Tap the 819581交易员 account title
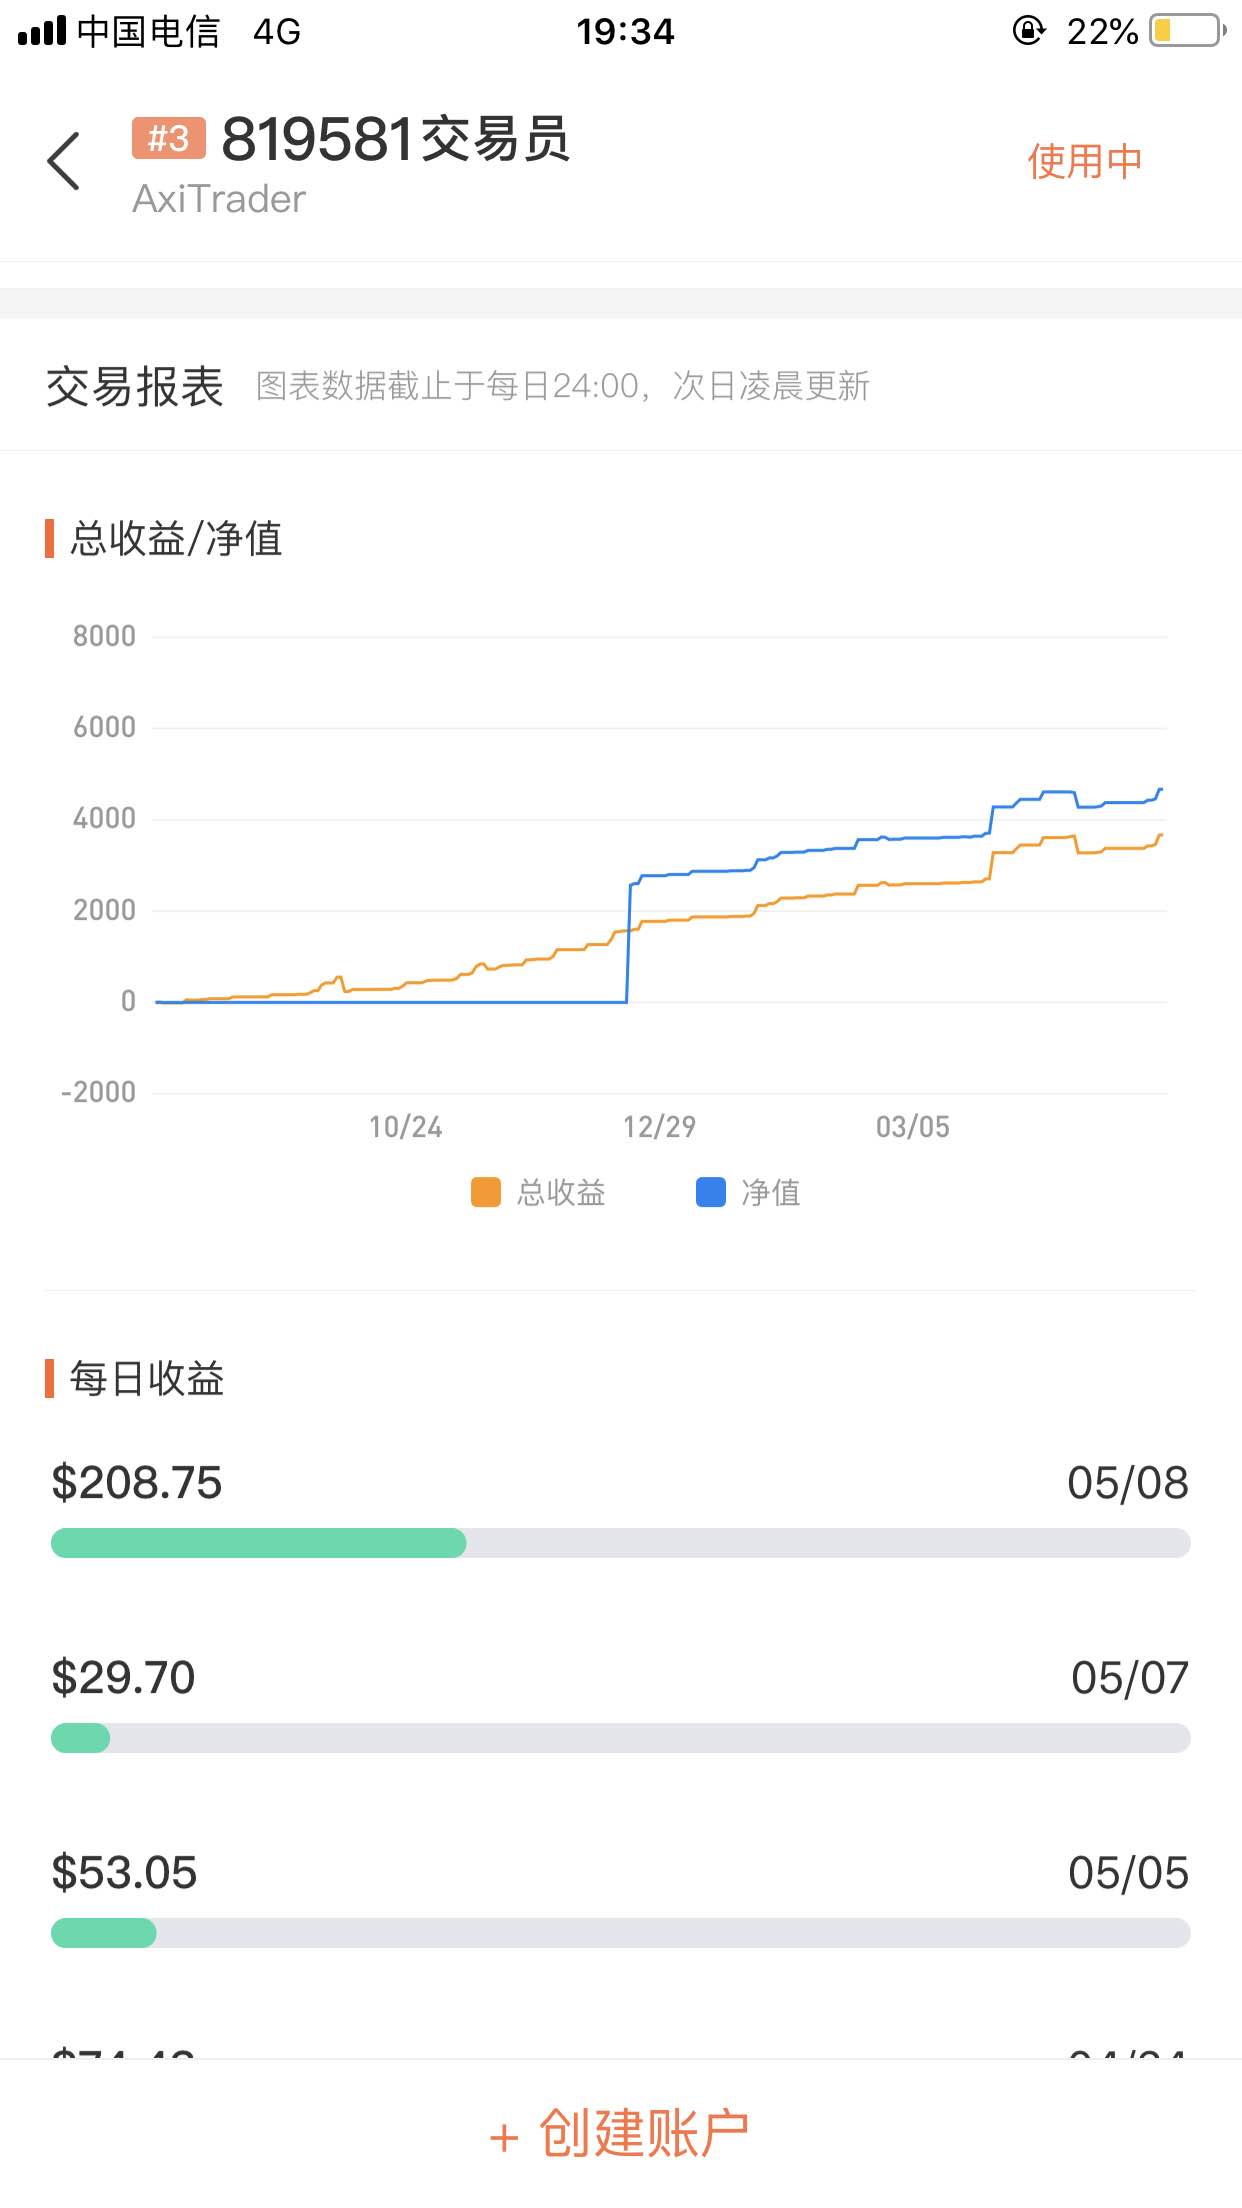The height and width of the screenshot is (2208, 1242). 395,139
